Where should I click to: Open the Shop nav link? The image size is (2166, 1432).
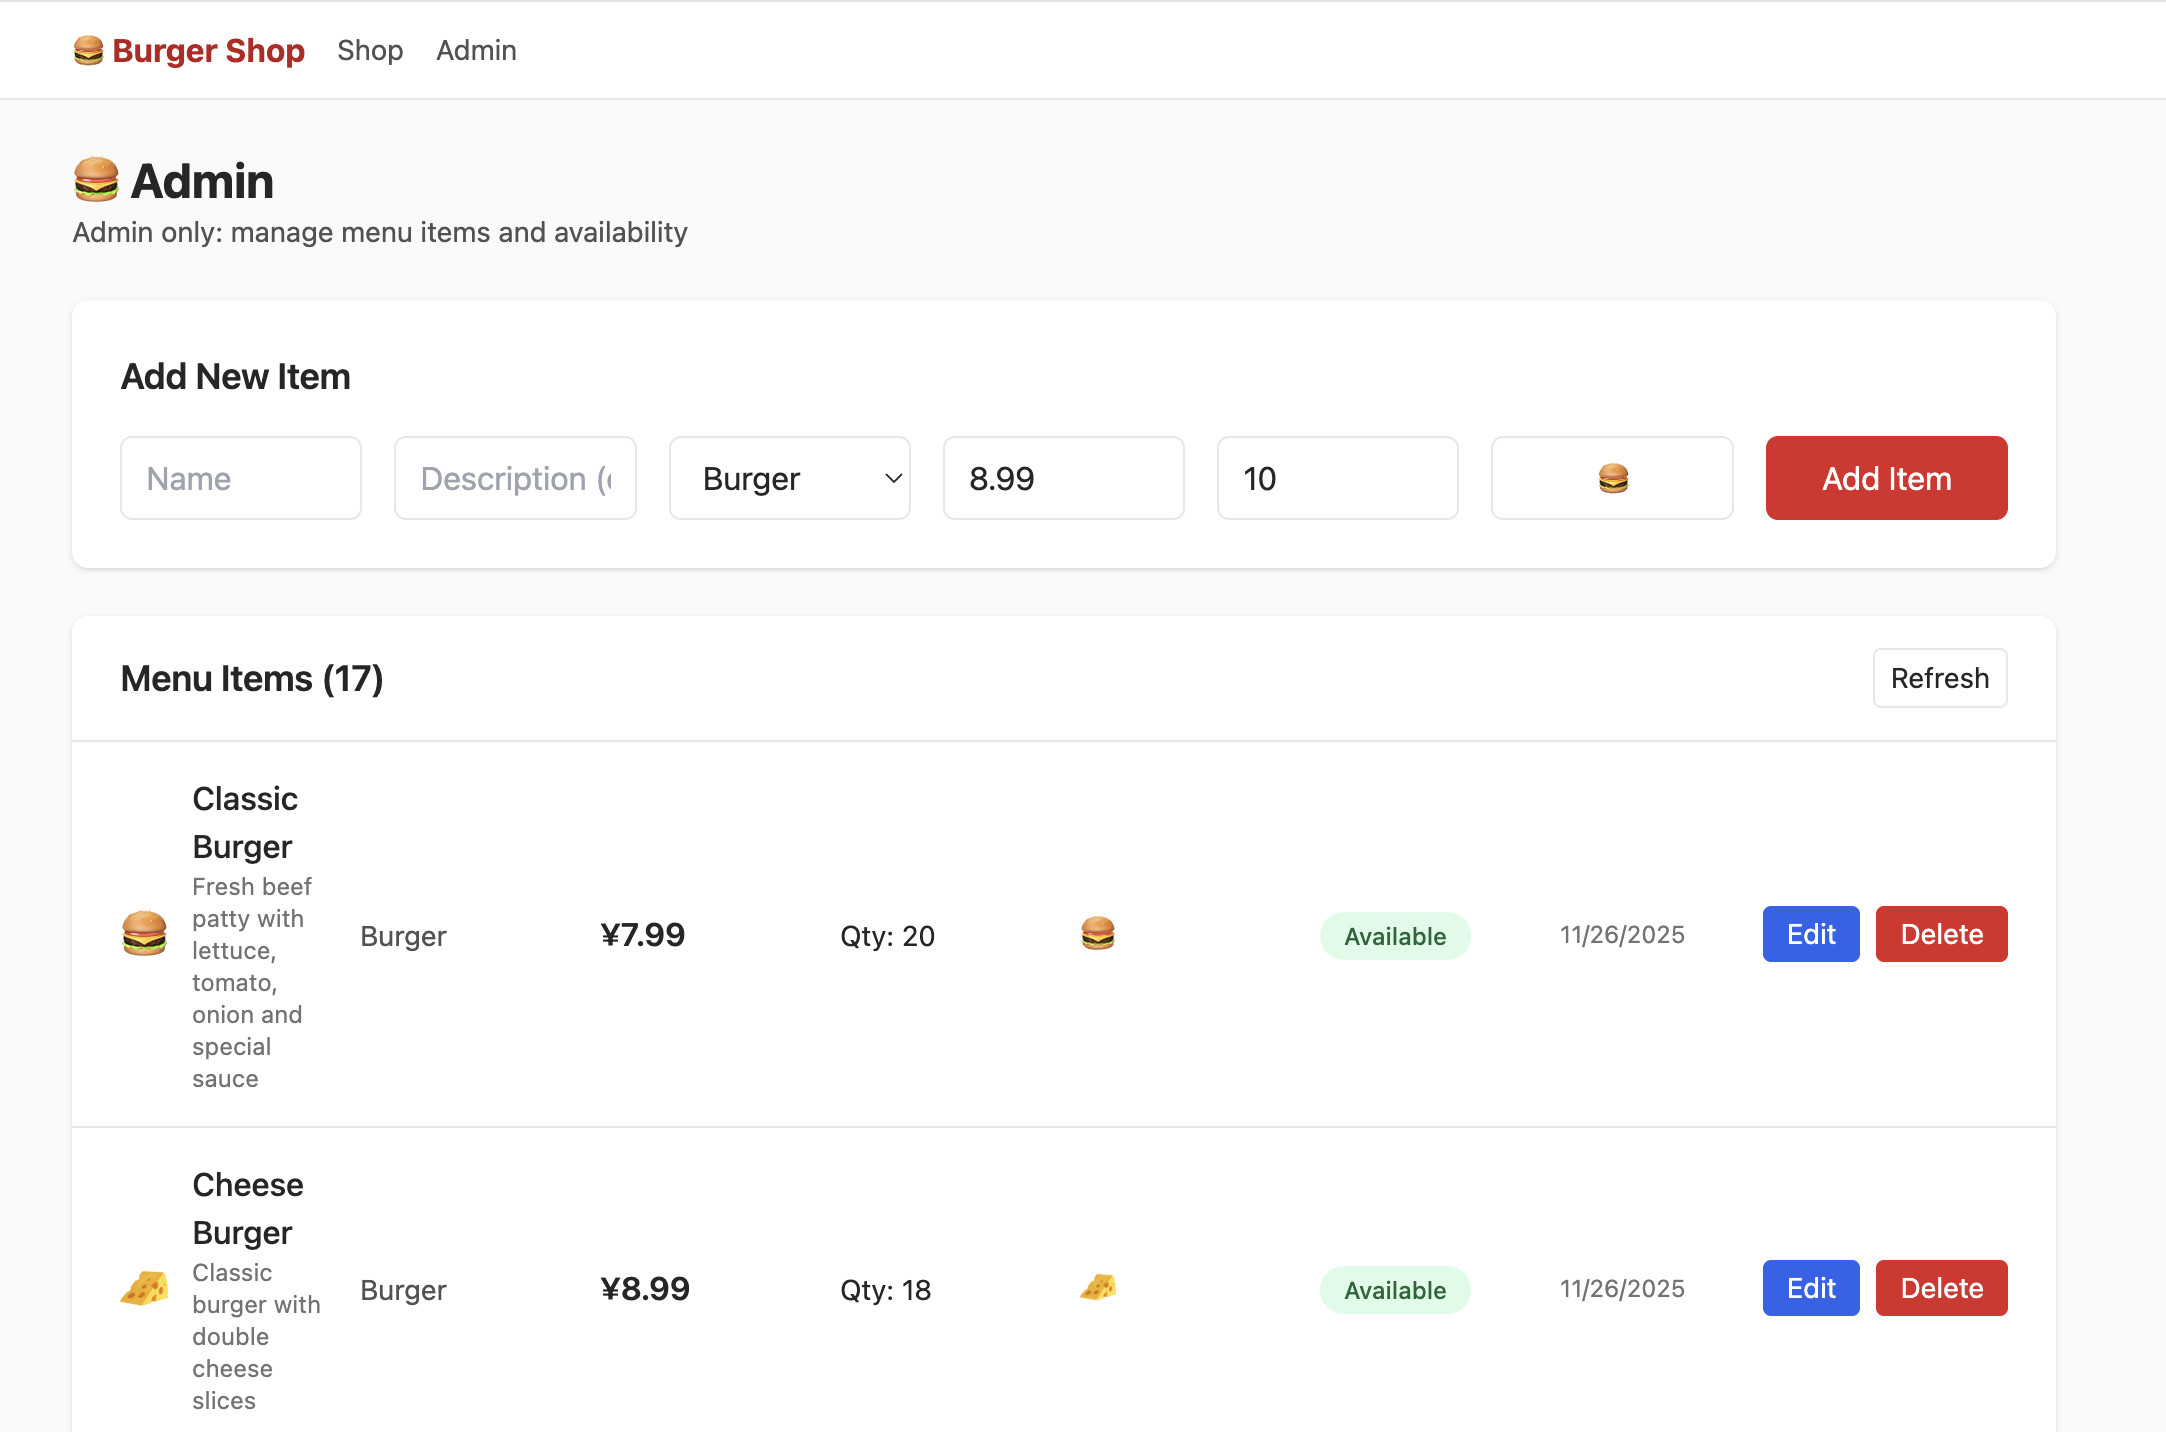point(370,50)
